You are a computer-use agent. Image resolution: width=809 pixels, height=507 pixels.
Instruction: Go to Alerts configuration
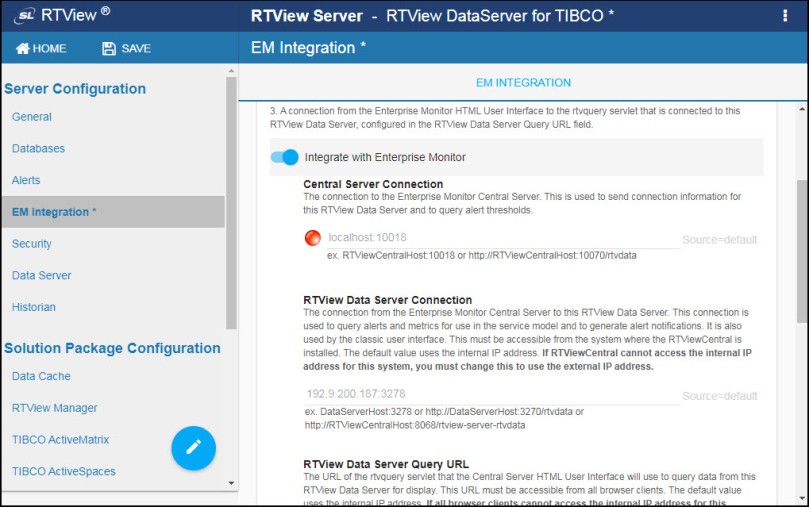[26, 180]
